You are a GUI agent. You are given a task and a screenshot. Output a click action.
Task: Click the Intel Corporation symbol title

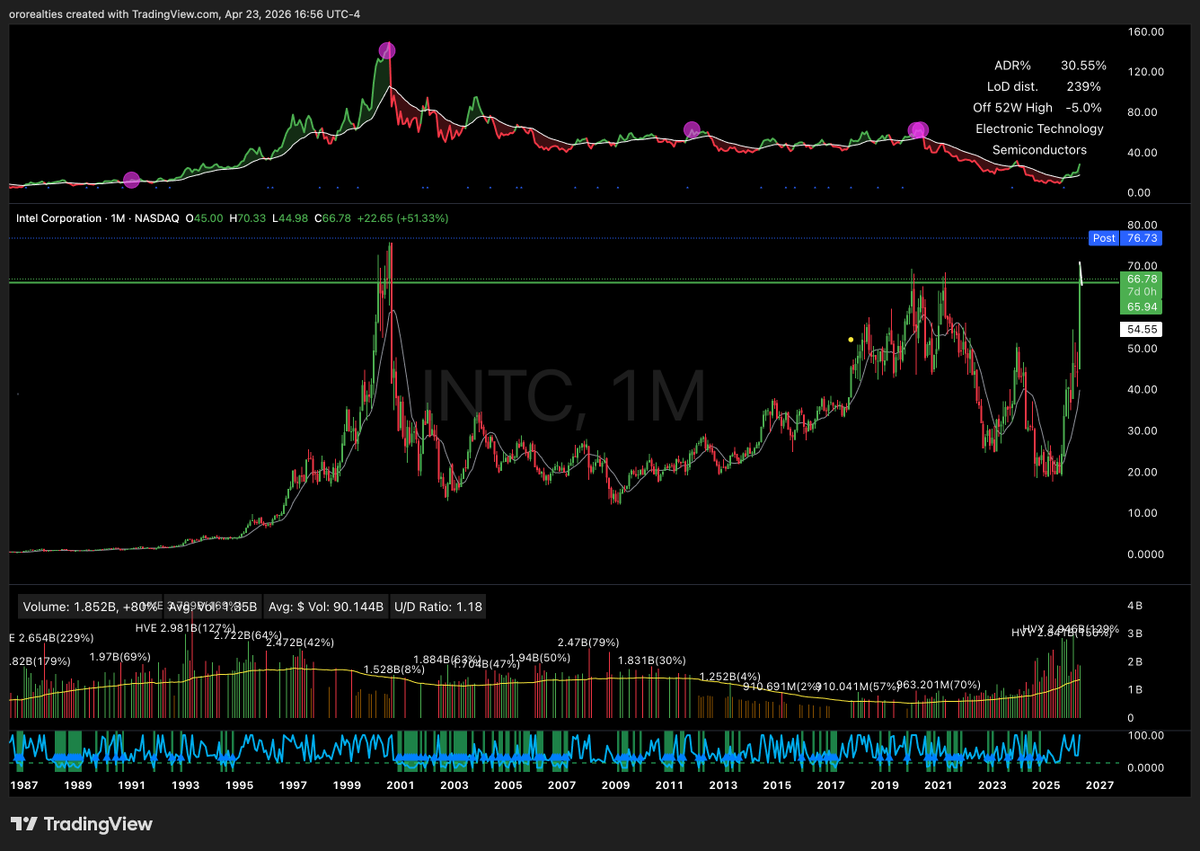tap(61, 218)
